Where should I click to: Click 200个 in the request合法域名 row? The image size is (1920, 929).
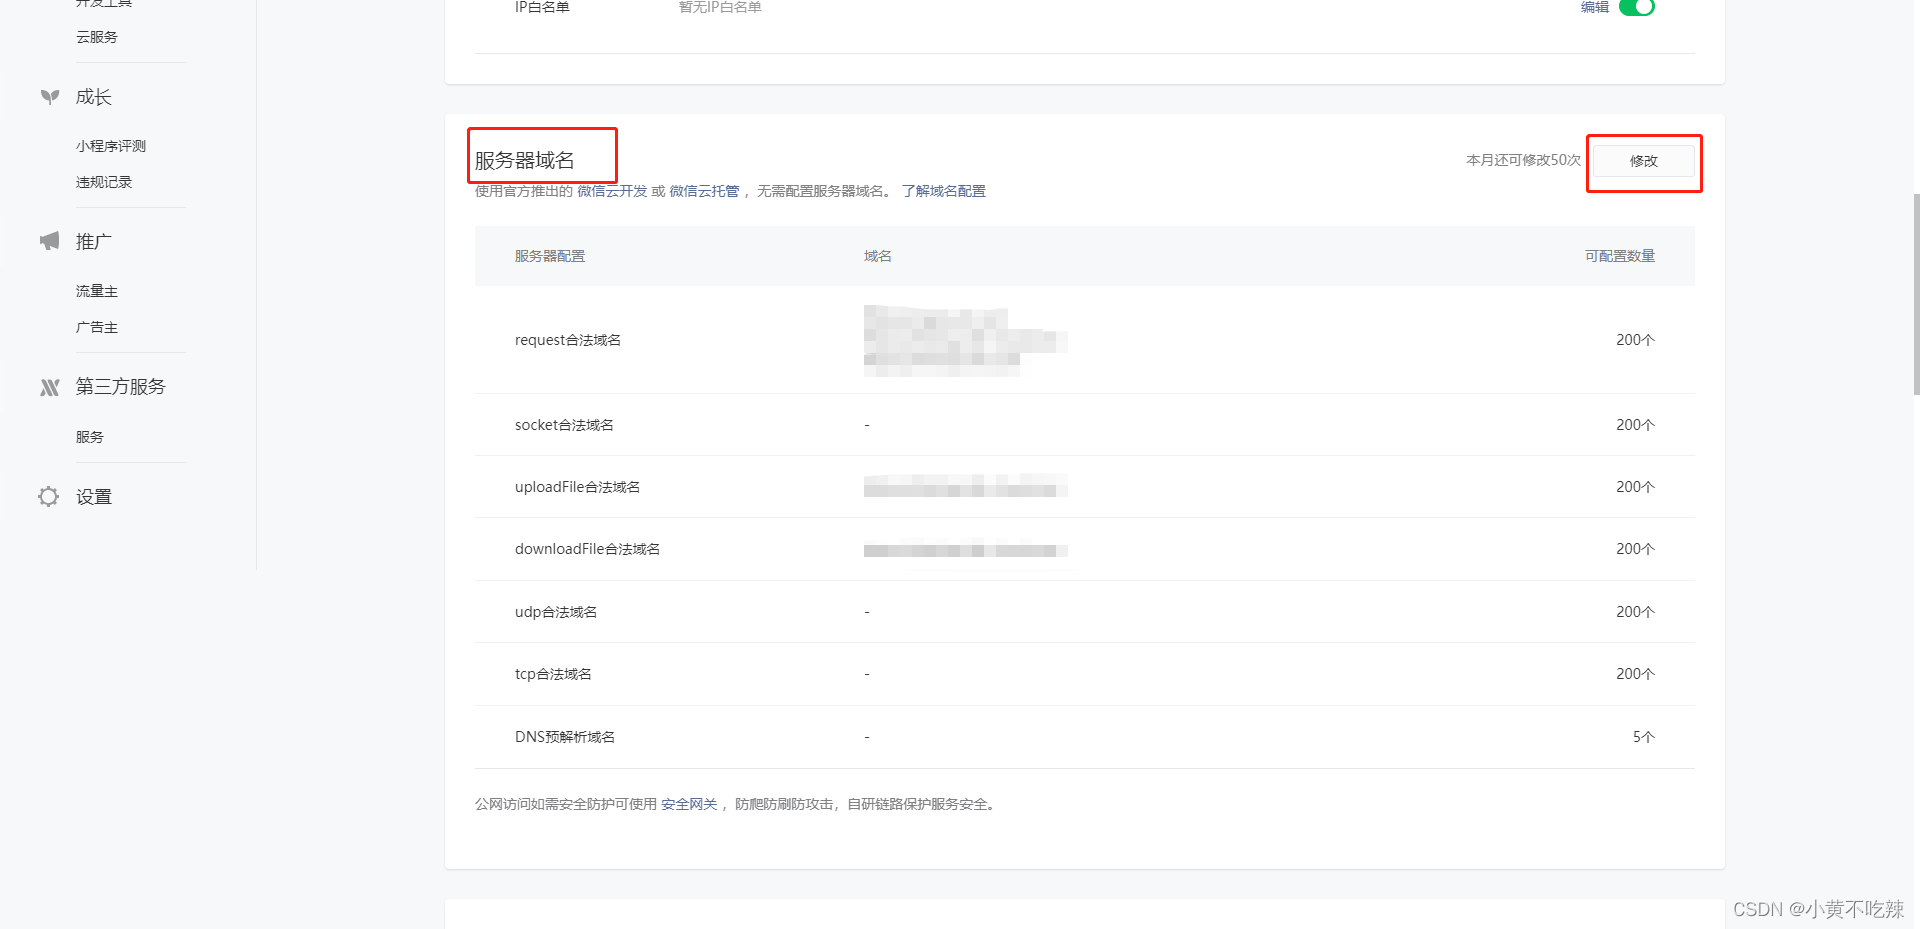(x=1635, y=340)
